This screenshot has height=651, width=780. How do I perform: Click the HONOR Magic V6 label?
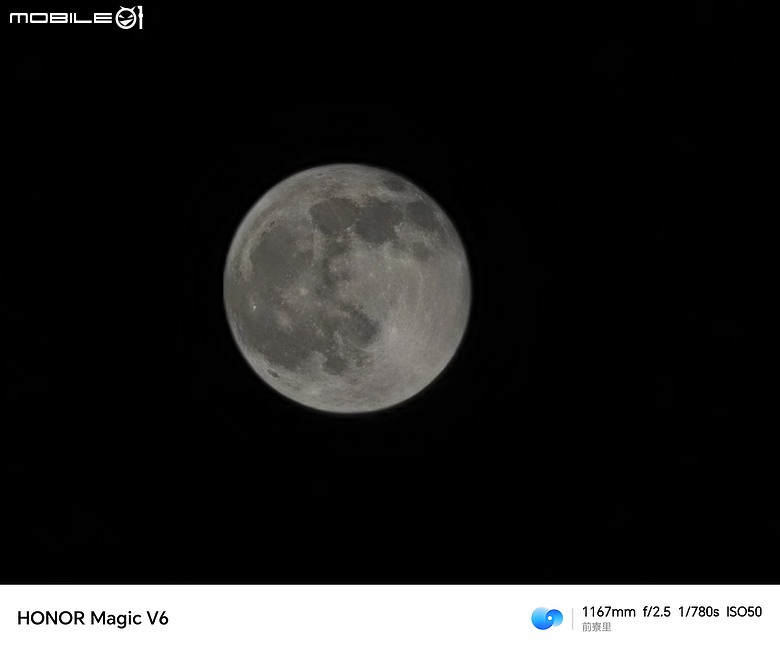(x=93, y=618)
